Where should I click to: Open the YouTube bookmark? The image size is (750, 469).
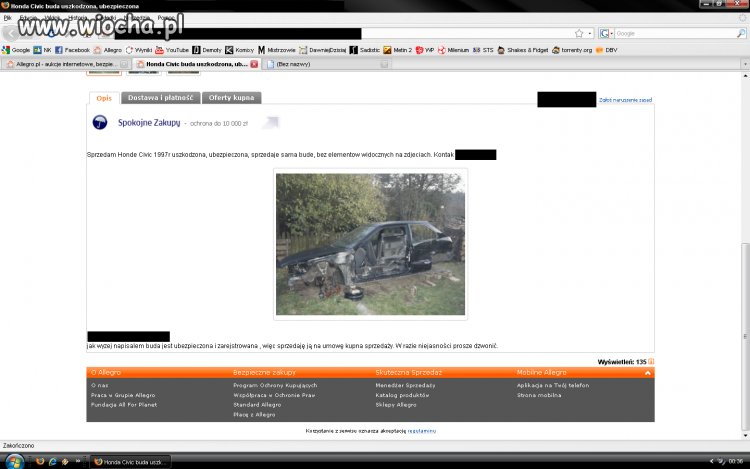coord(172,50)
